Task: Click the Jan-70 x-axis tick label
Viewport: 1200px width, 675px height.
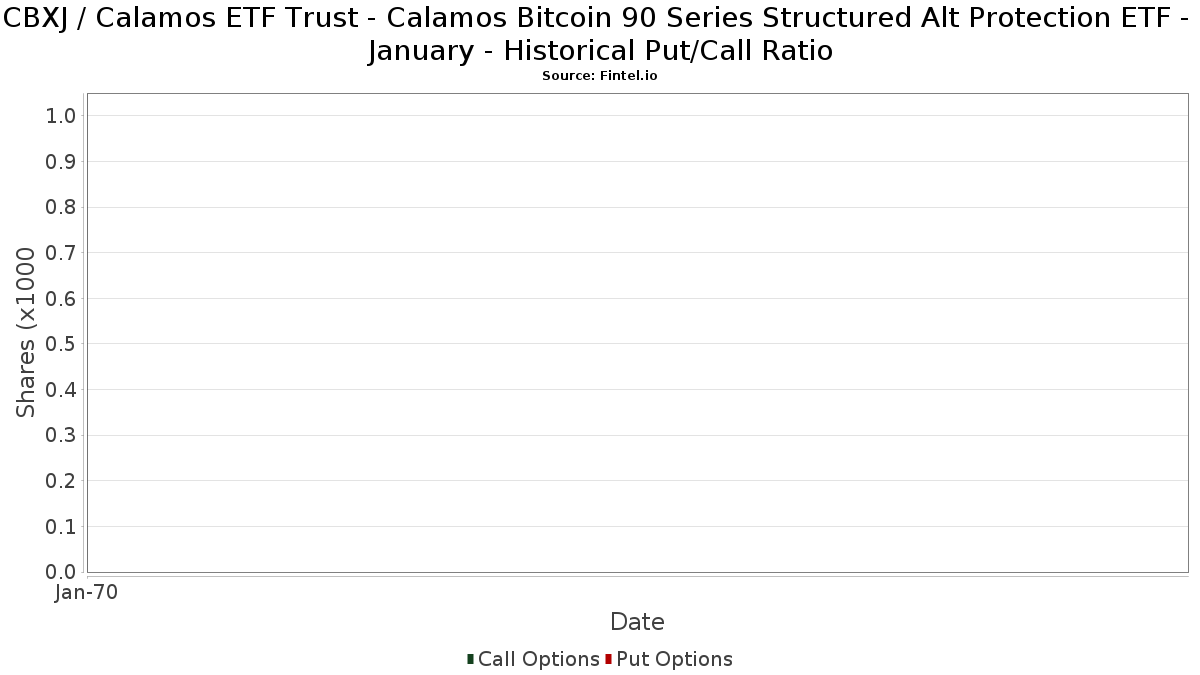Action: (87, 593)
